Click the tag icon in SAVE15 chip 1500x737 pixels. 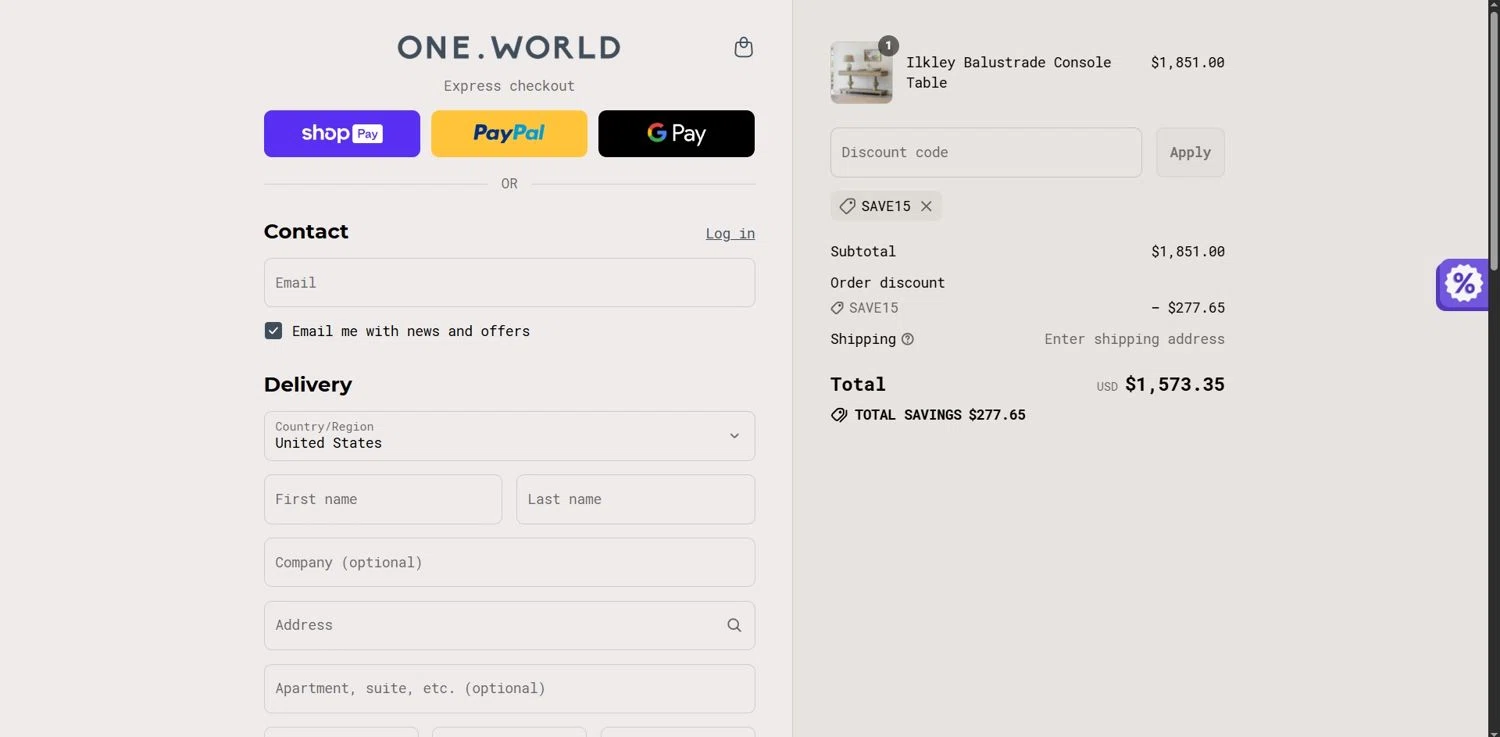(847, 206)
